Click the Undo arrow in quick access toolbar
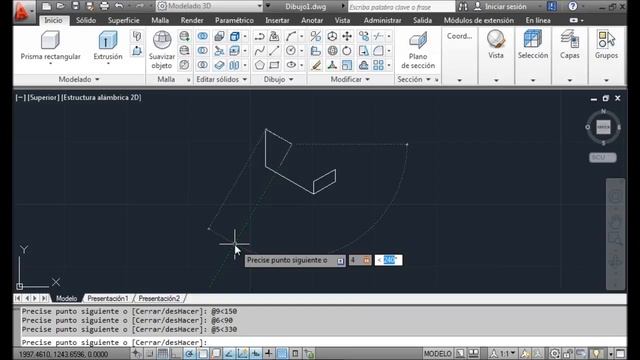This screenshot has width=640, height=360. (119, 6)
